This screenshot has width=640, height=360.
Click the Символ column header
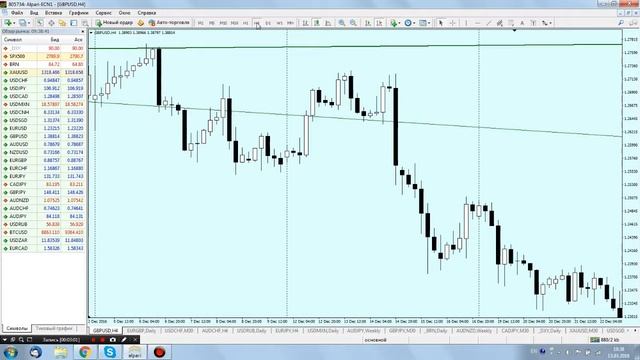click(13, 40)
